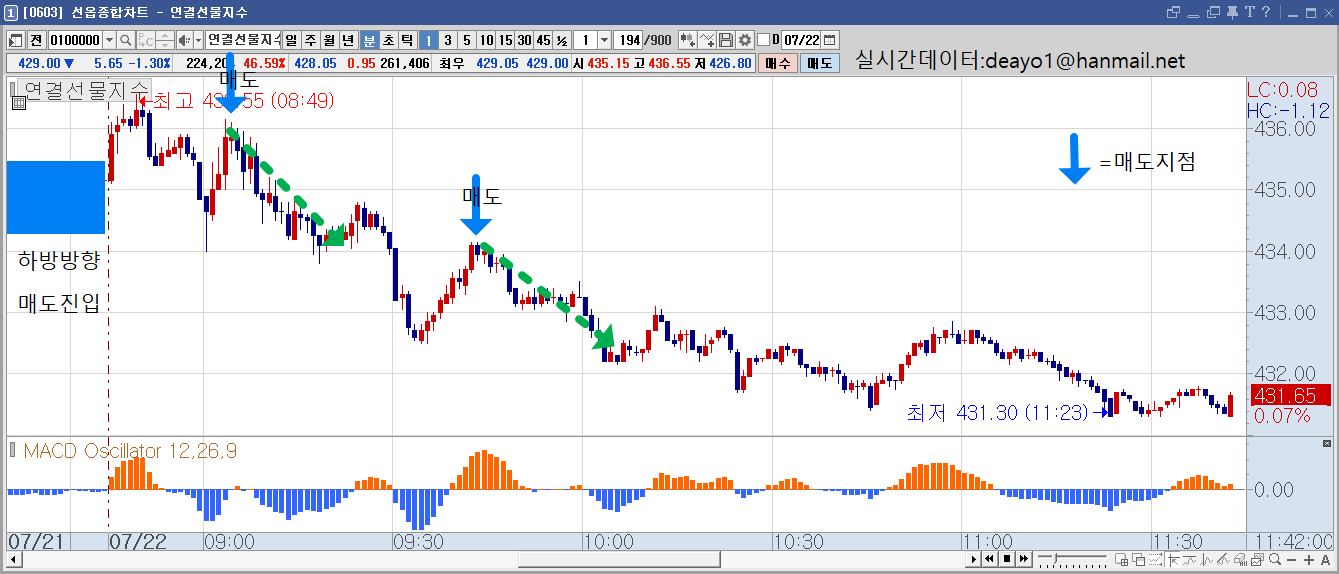Click the fast-forward button in bottom toolbar

(1024, 559)
